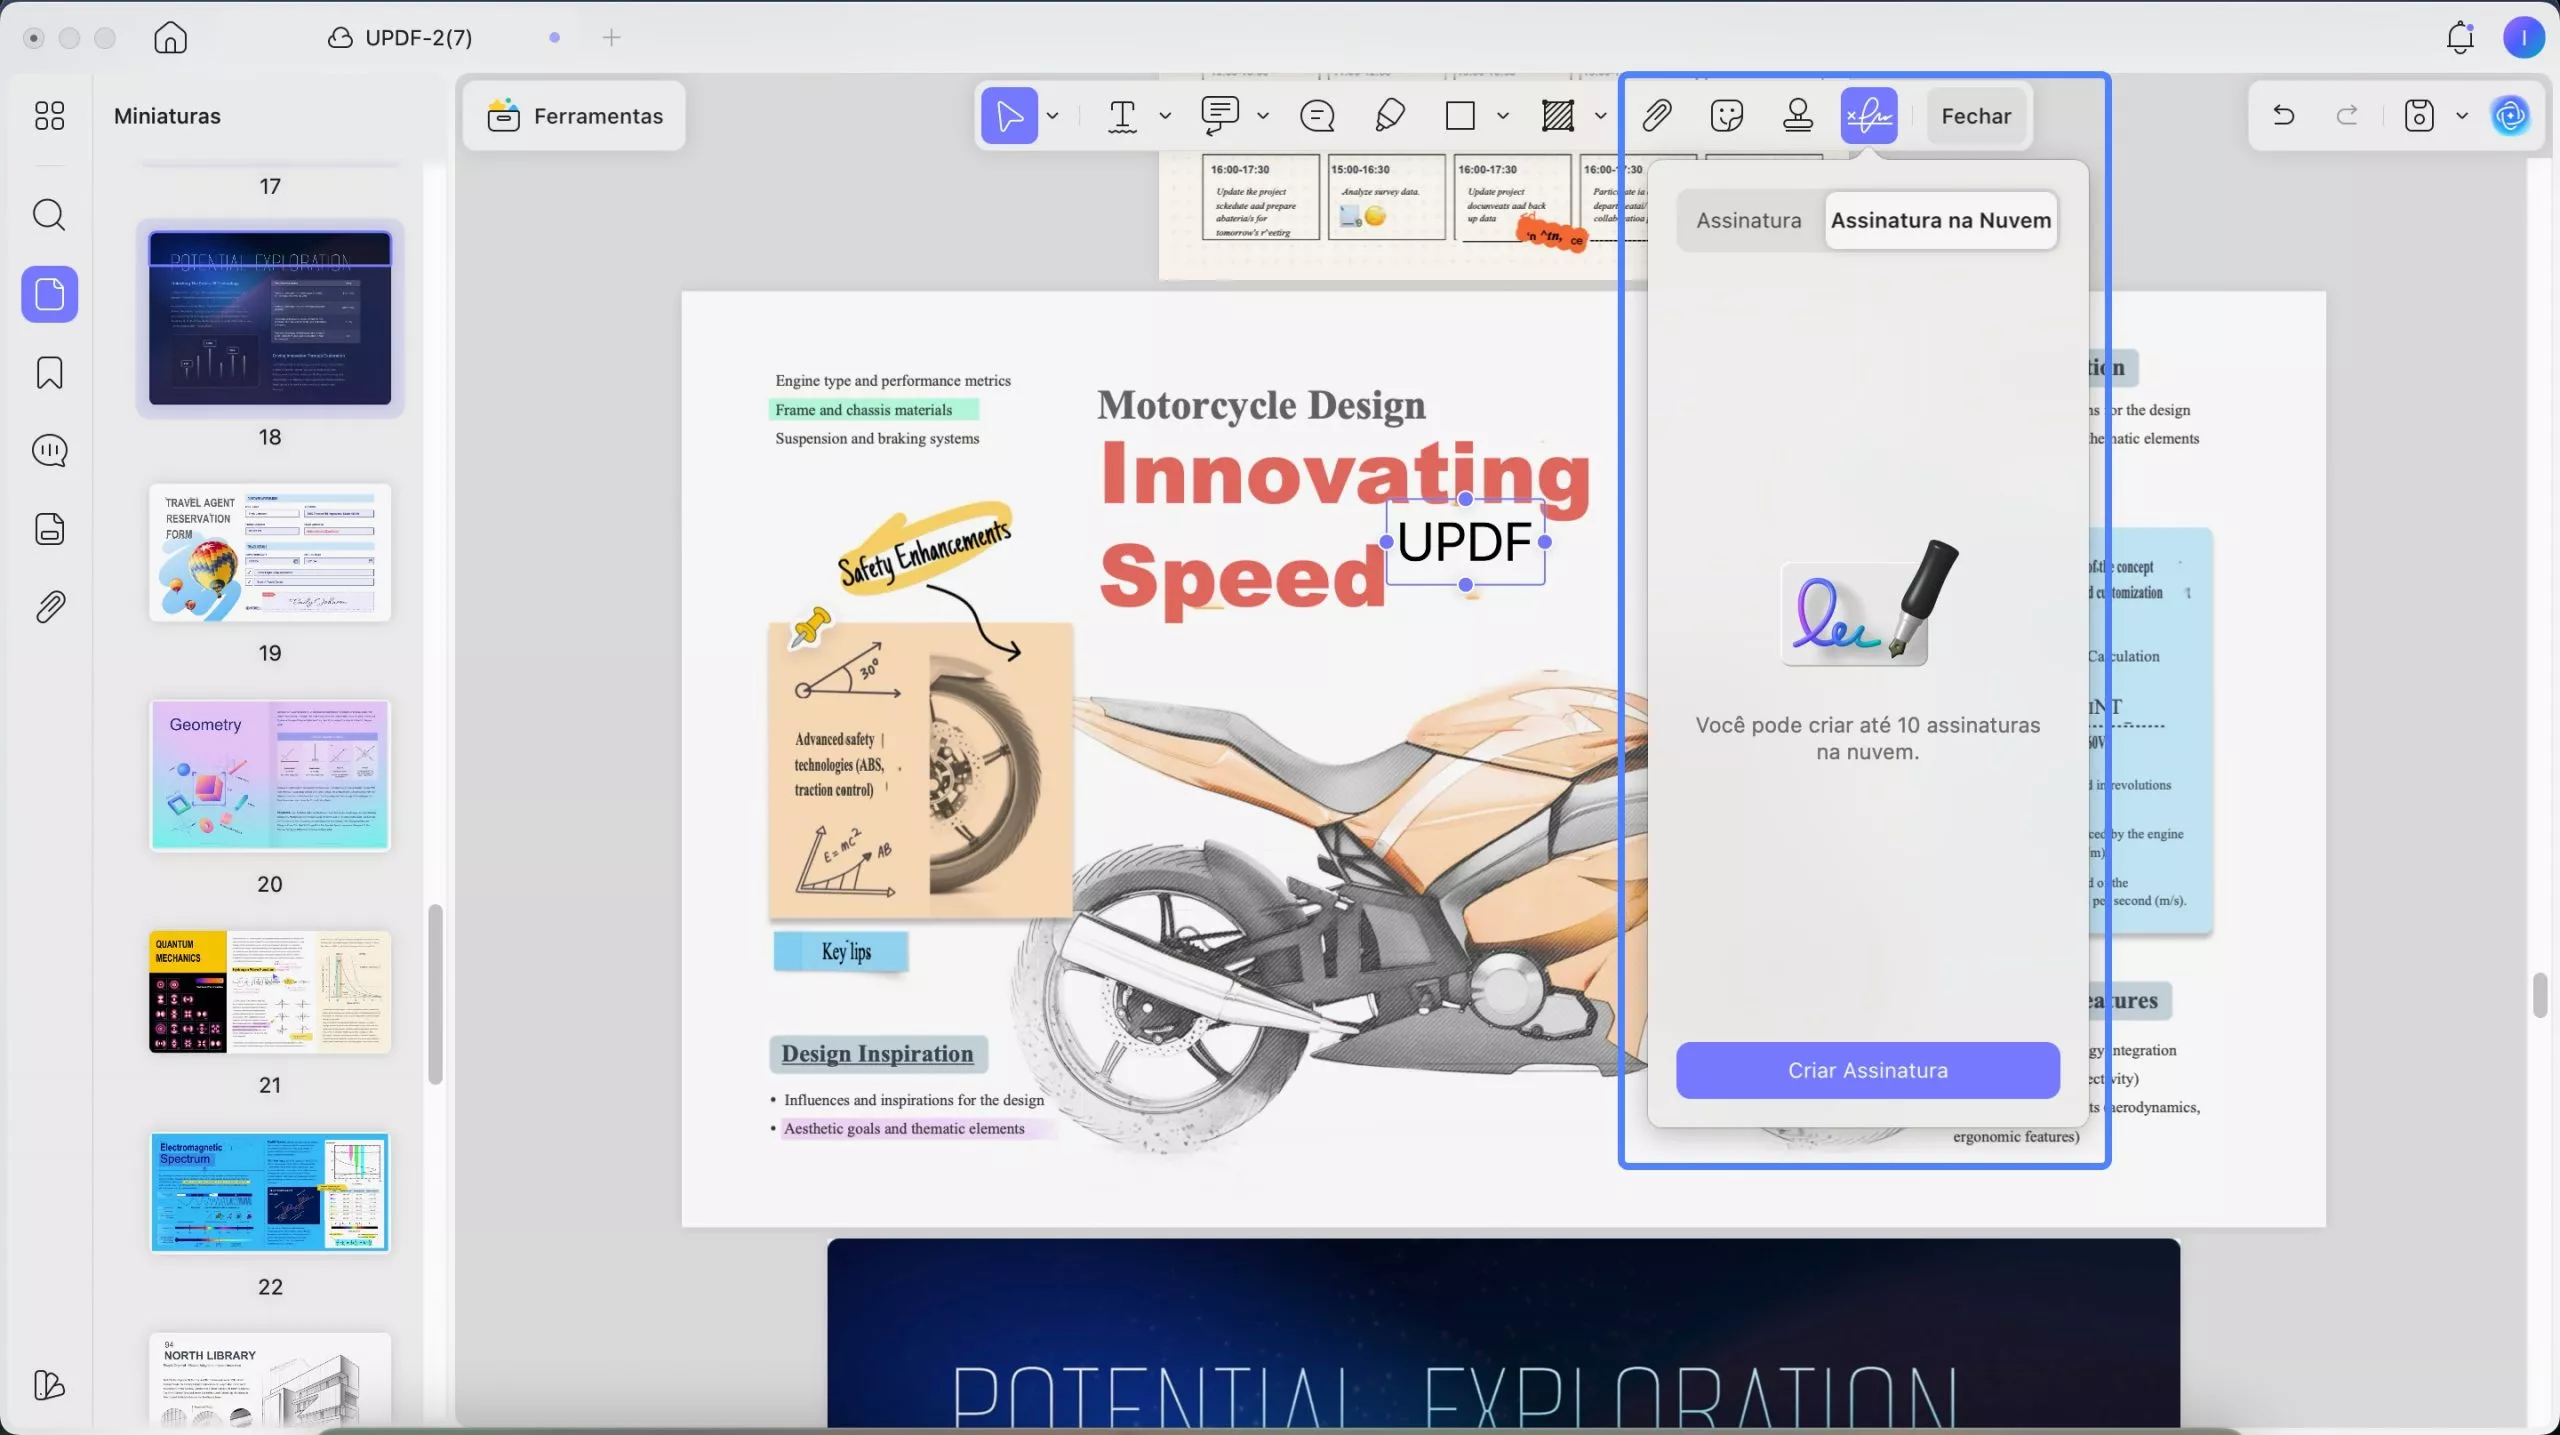Screen dimensions: 2560x1435
Task: Open the sticker tool
Action: 1727,116
